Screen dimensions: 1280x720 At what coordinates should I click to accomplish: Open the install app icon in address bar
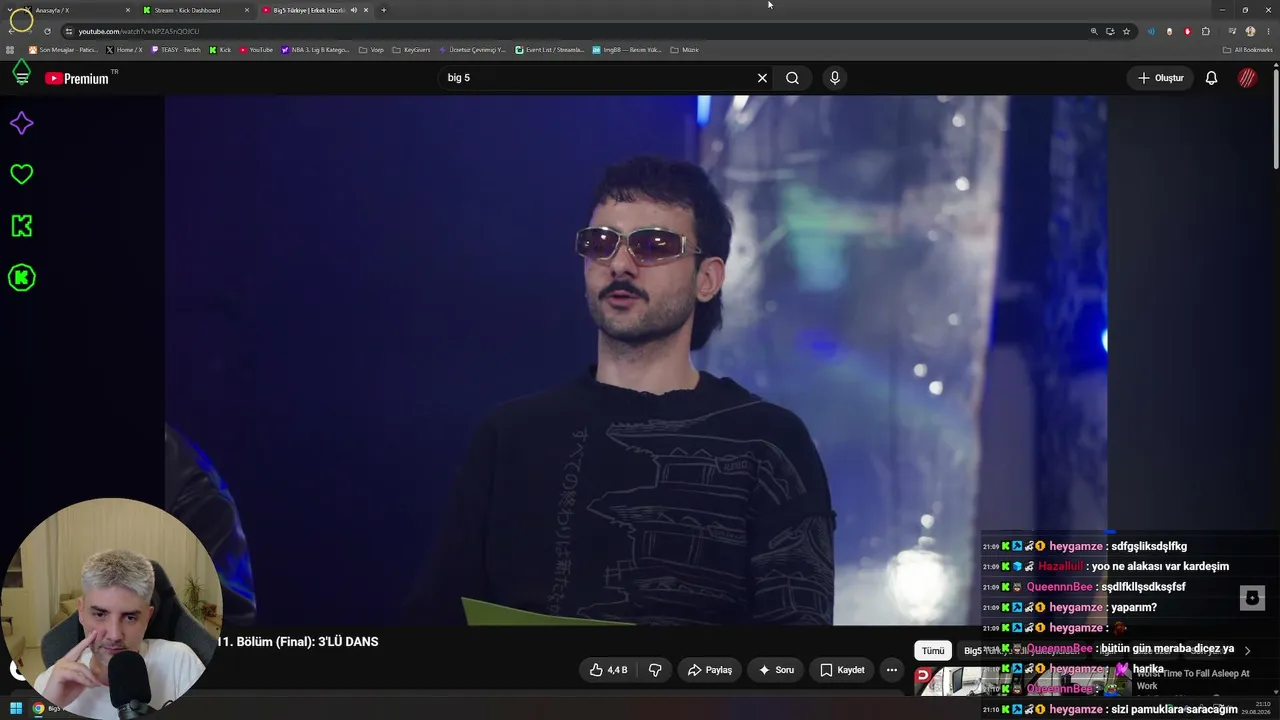coord(1110,31)
